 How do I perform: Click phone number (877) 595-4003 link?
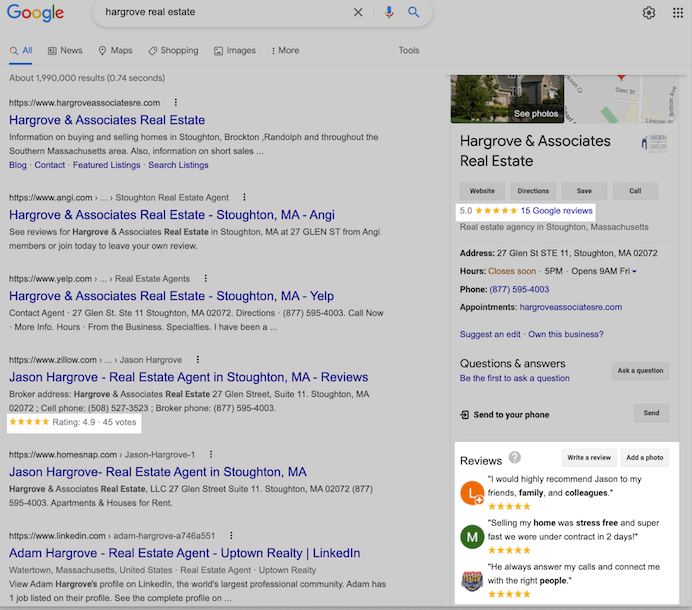(x=519, y=289)
